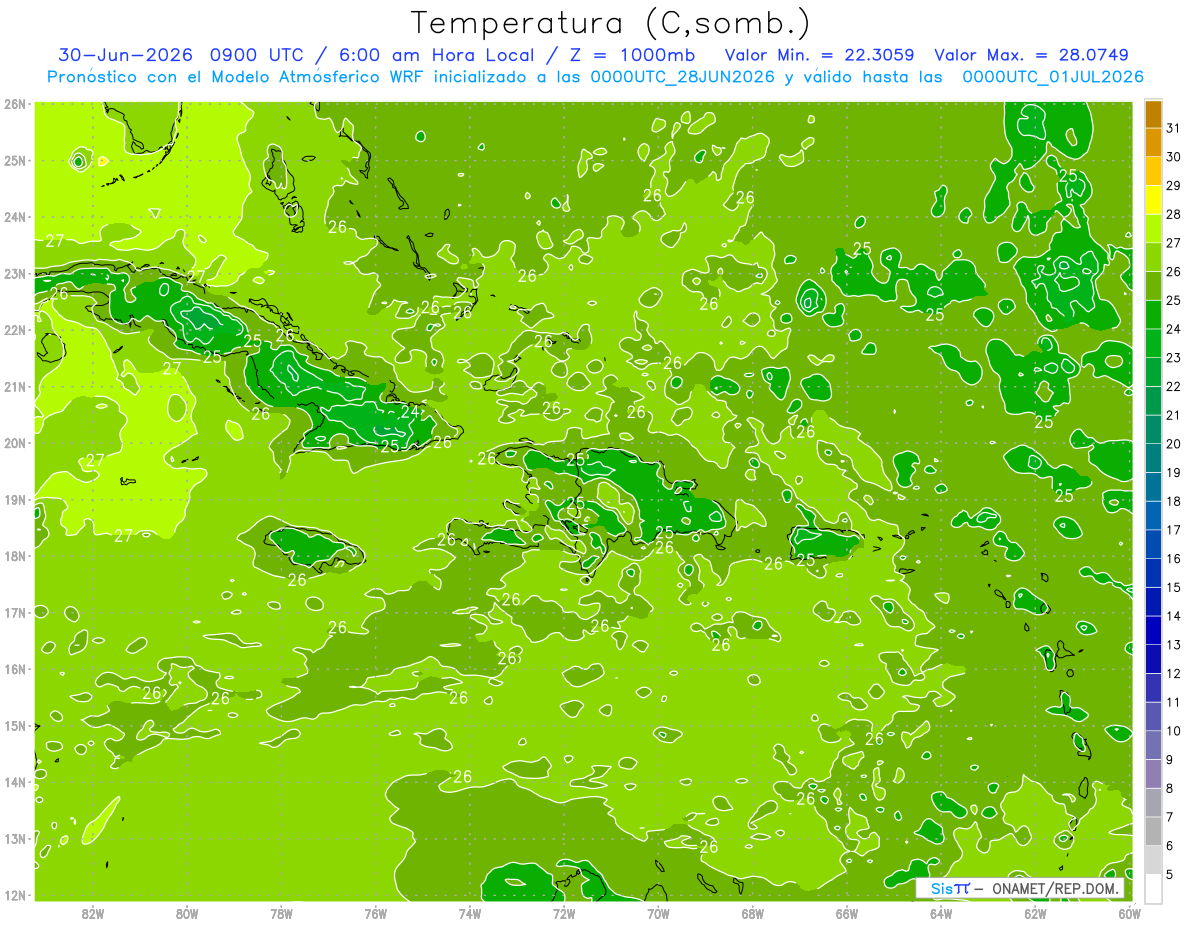Click the "0000UTC_01JUL2026" valid-until time text
Screen dimensions: 1200x927
(1053, 77)
